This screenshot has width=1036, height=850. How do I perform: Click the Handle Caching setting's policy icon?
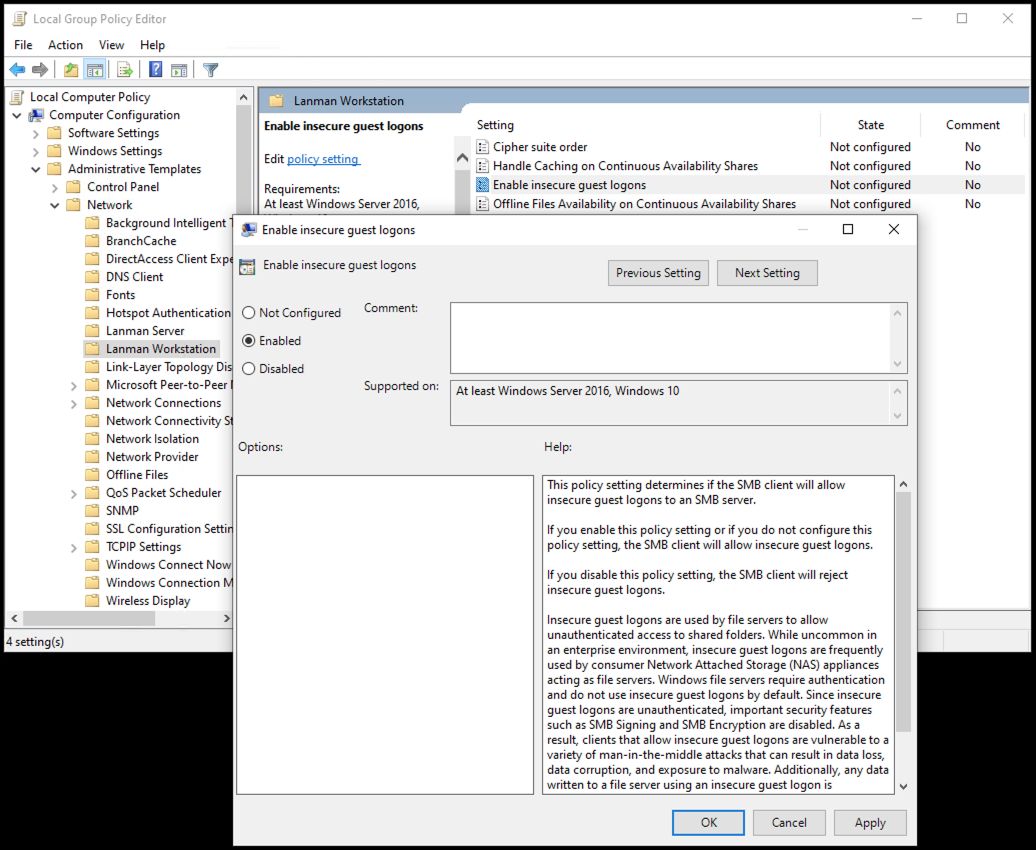coord(482,166)
